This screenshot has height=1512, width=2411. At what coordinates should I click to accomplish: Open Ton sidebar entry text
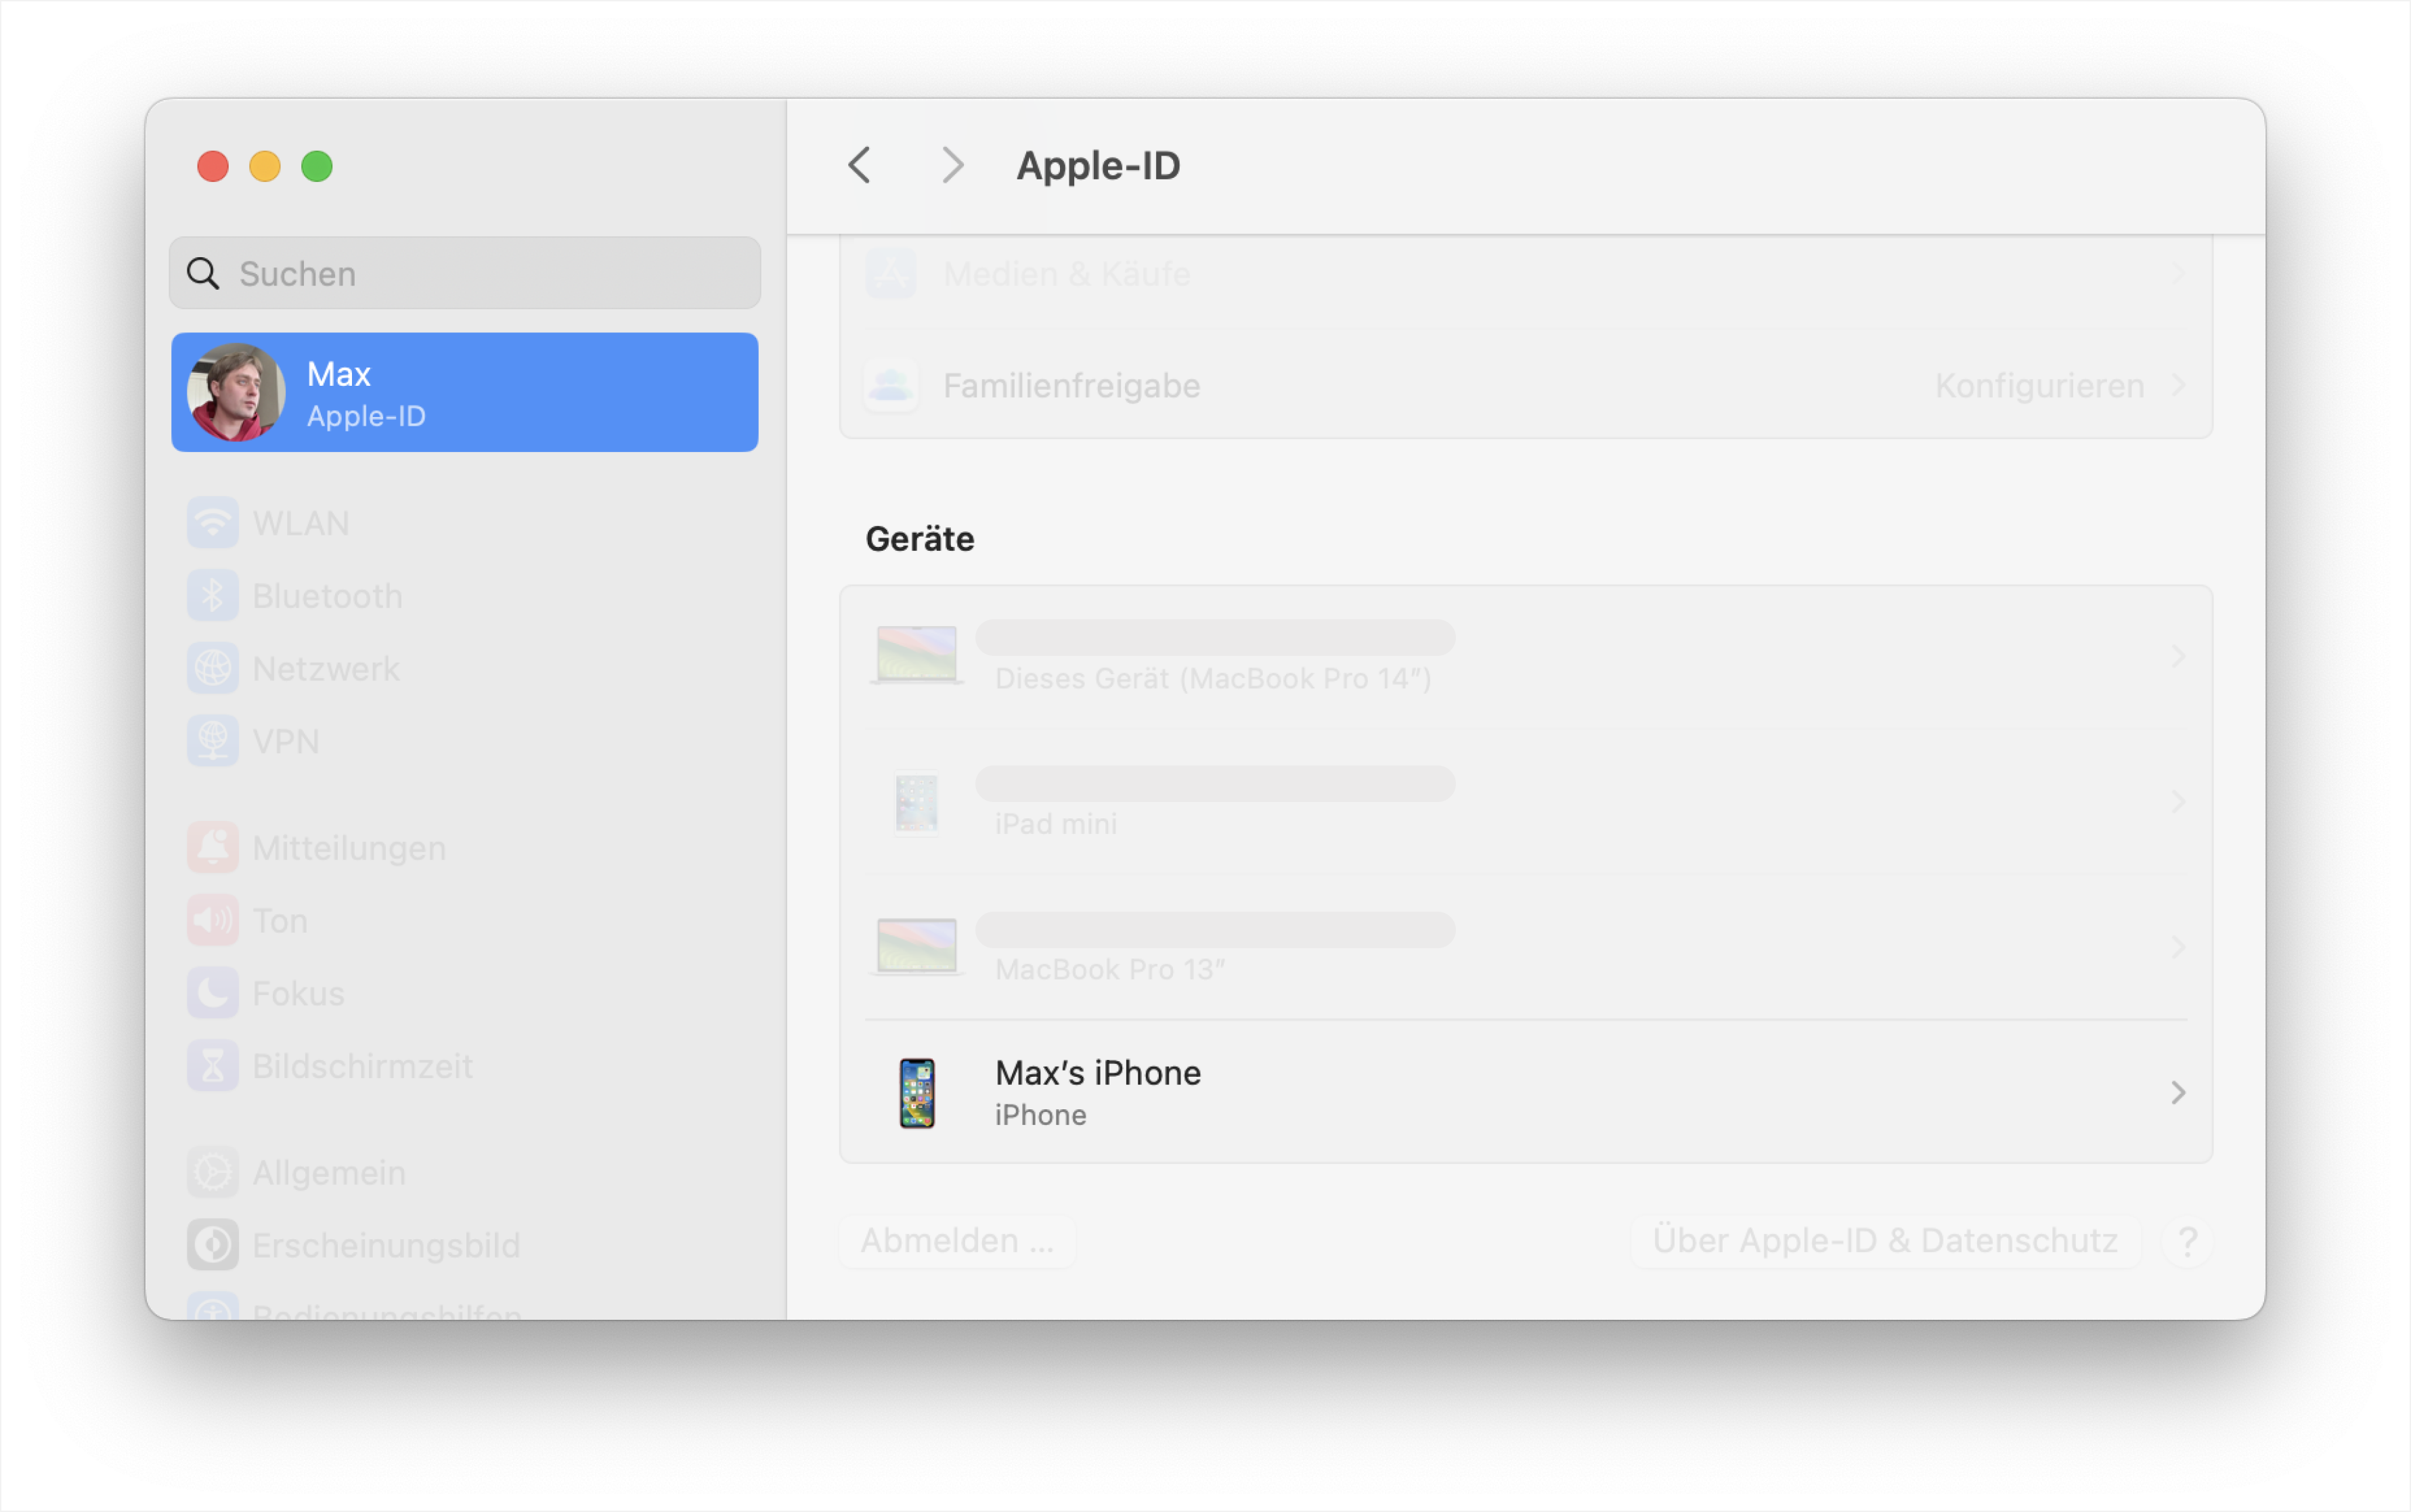click(280, 921)
